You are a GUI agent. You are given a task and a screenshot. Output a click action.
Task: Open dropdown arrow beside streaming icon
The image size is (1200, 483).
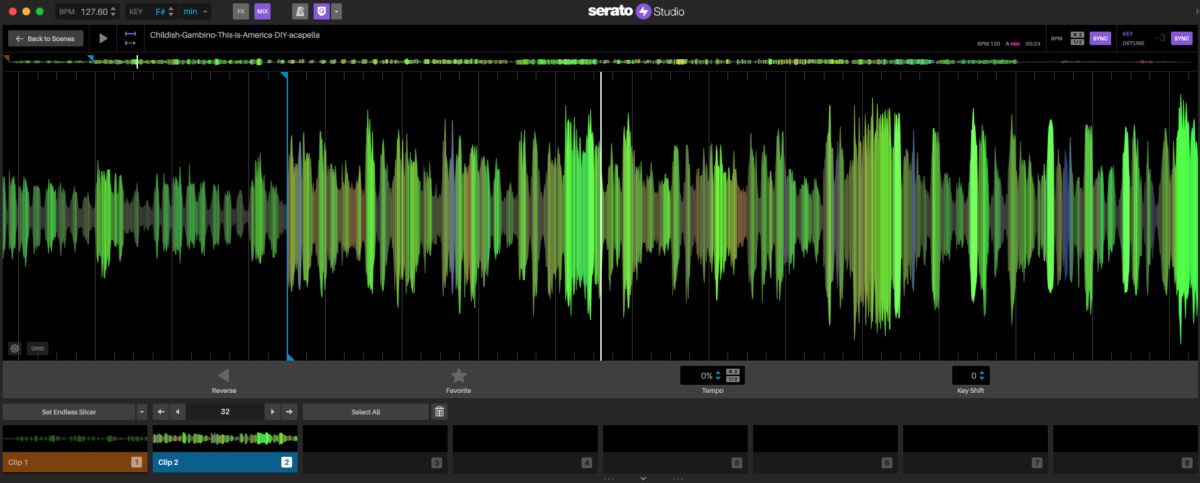click(337, 11)
